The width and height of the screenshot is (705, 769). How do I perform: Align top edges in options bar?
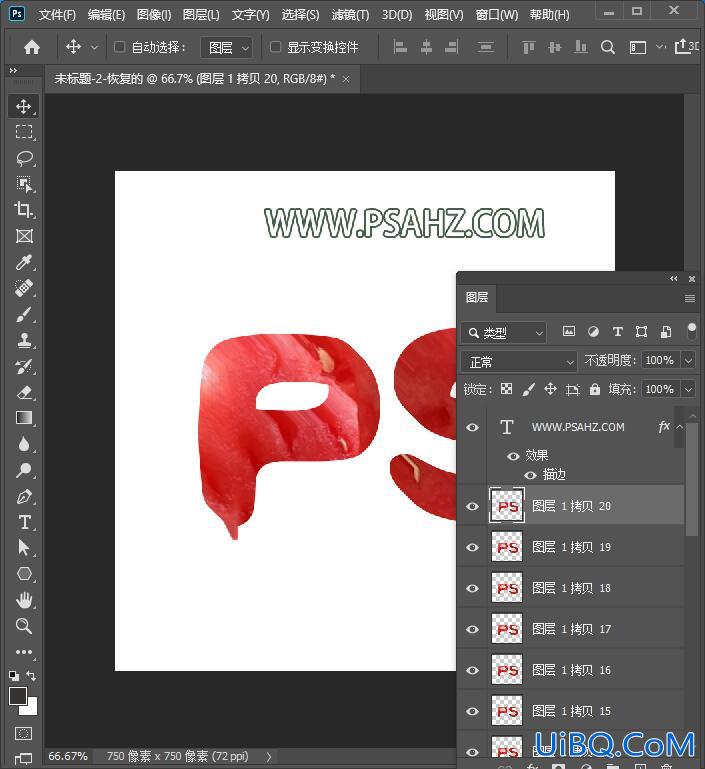click(x=529, y=47)
